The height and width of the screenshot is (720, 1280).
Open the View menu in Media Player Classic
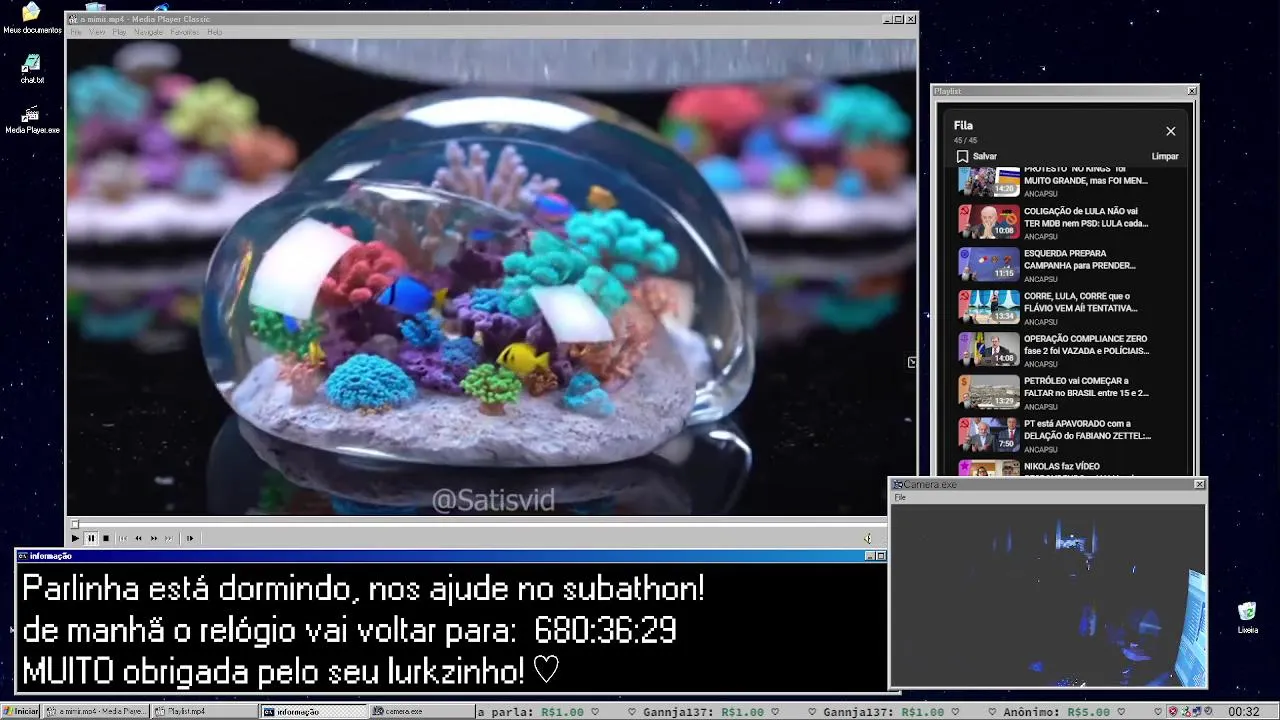pyautogui.click(x=97, y=32)
